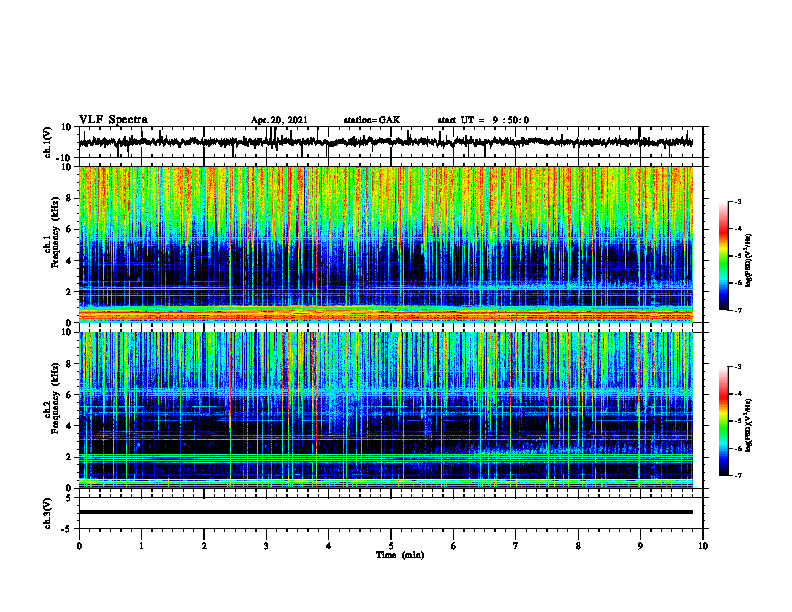Click the "-7" label on ch.1 color bar

(x=738, y=310)
